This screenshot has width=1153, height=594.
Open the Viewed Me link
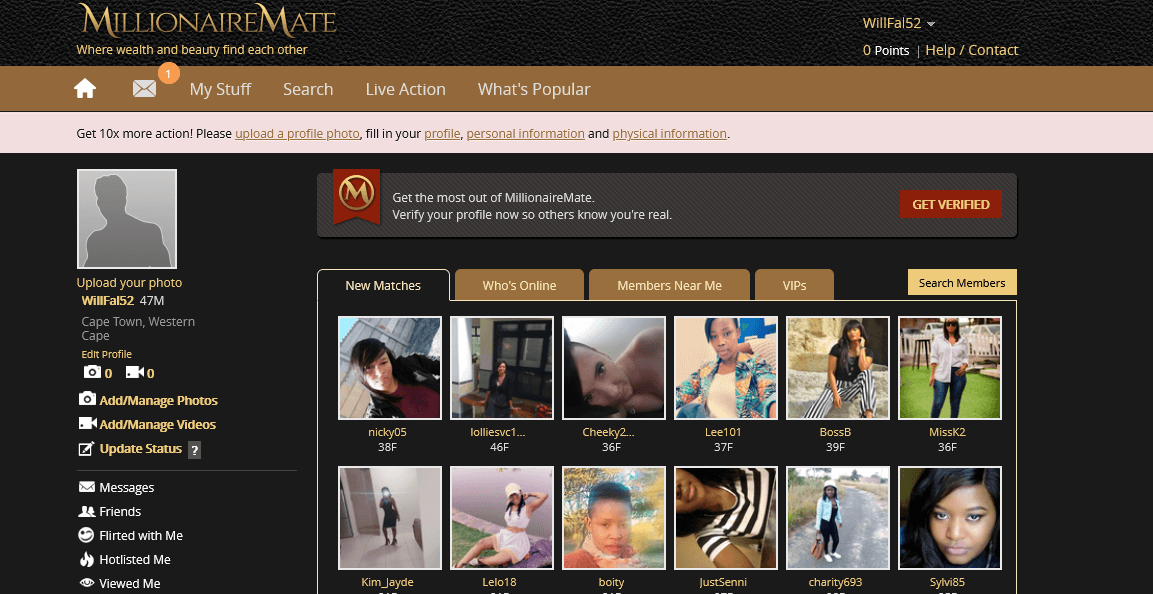coord(129,584)
